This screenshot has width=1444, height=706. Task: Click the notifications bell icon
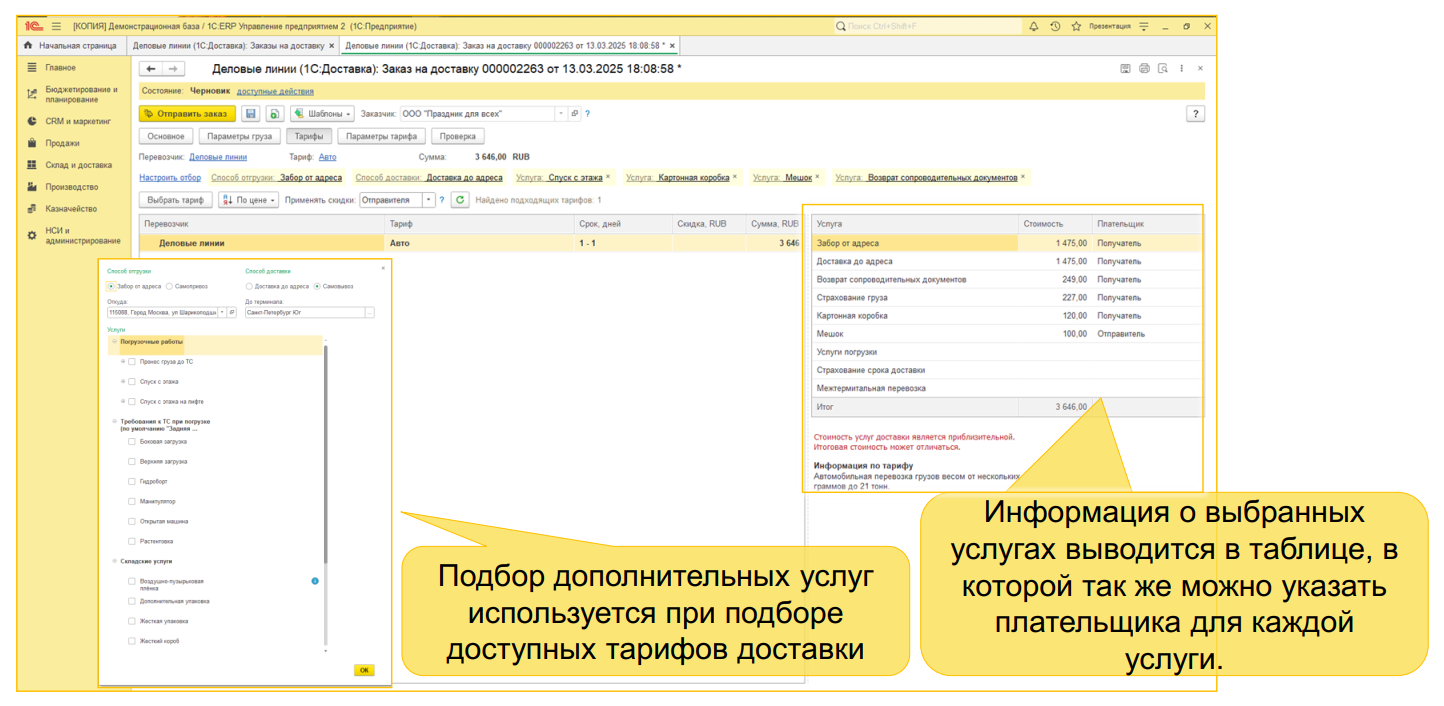click(1034, 27)
